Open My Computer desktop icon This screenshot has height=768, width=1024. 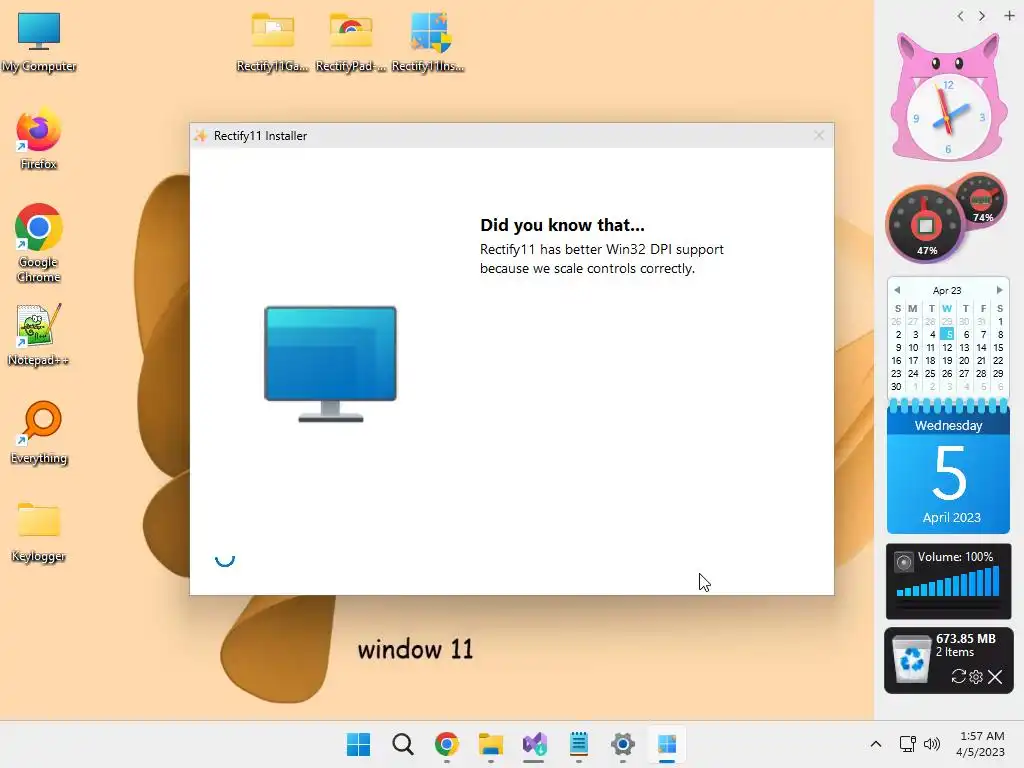pyautogui.click(x=39, y=41)
